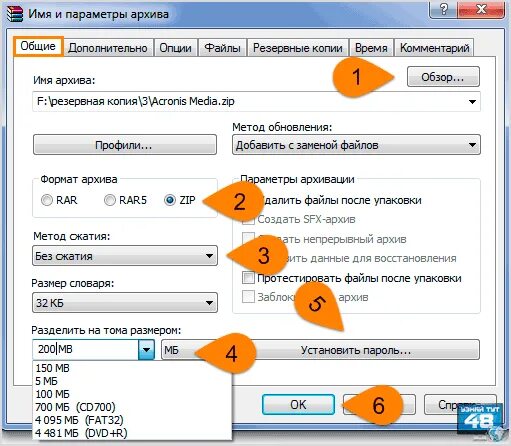Toggle Создать SFX-архив checkbox
This screenshot has height=446, width=511.
coord(248,219)
